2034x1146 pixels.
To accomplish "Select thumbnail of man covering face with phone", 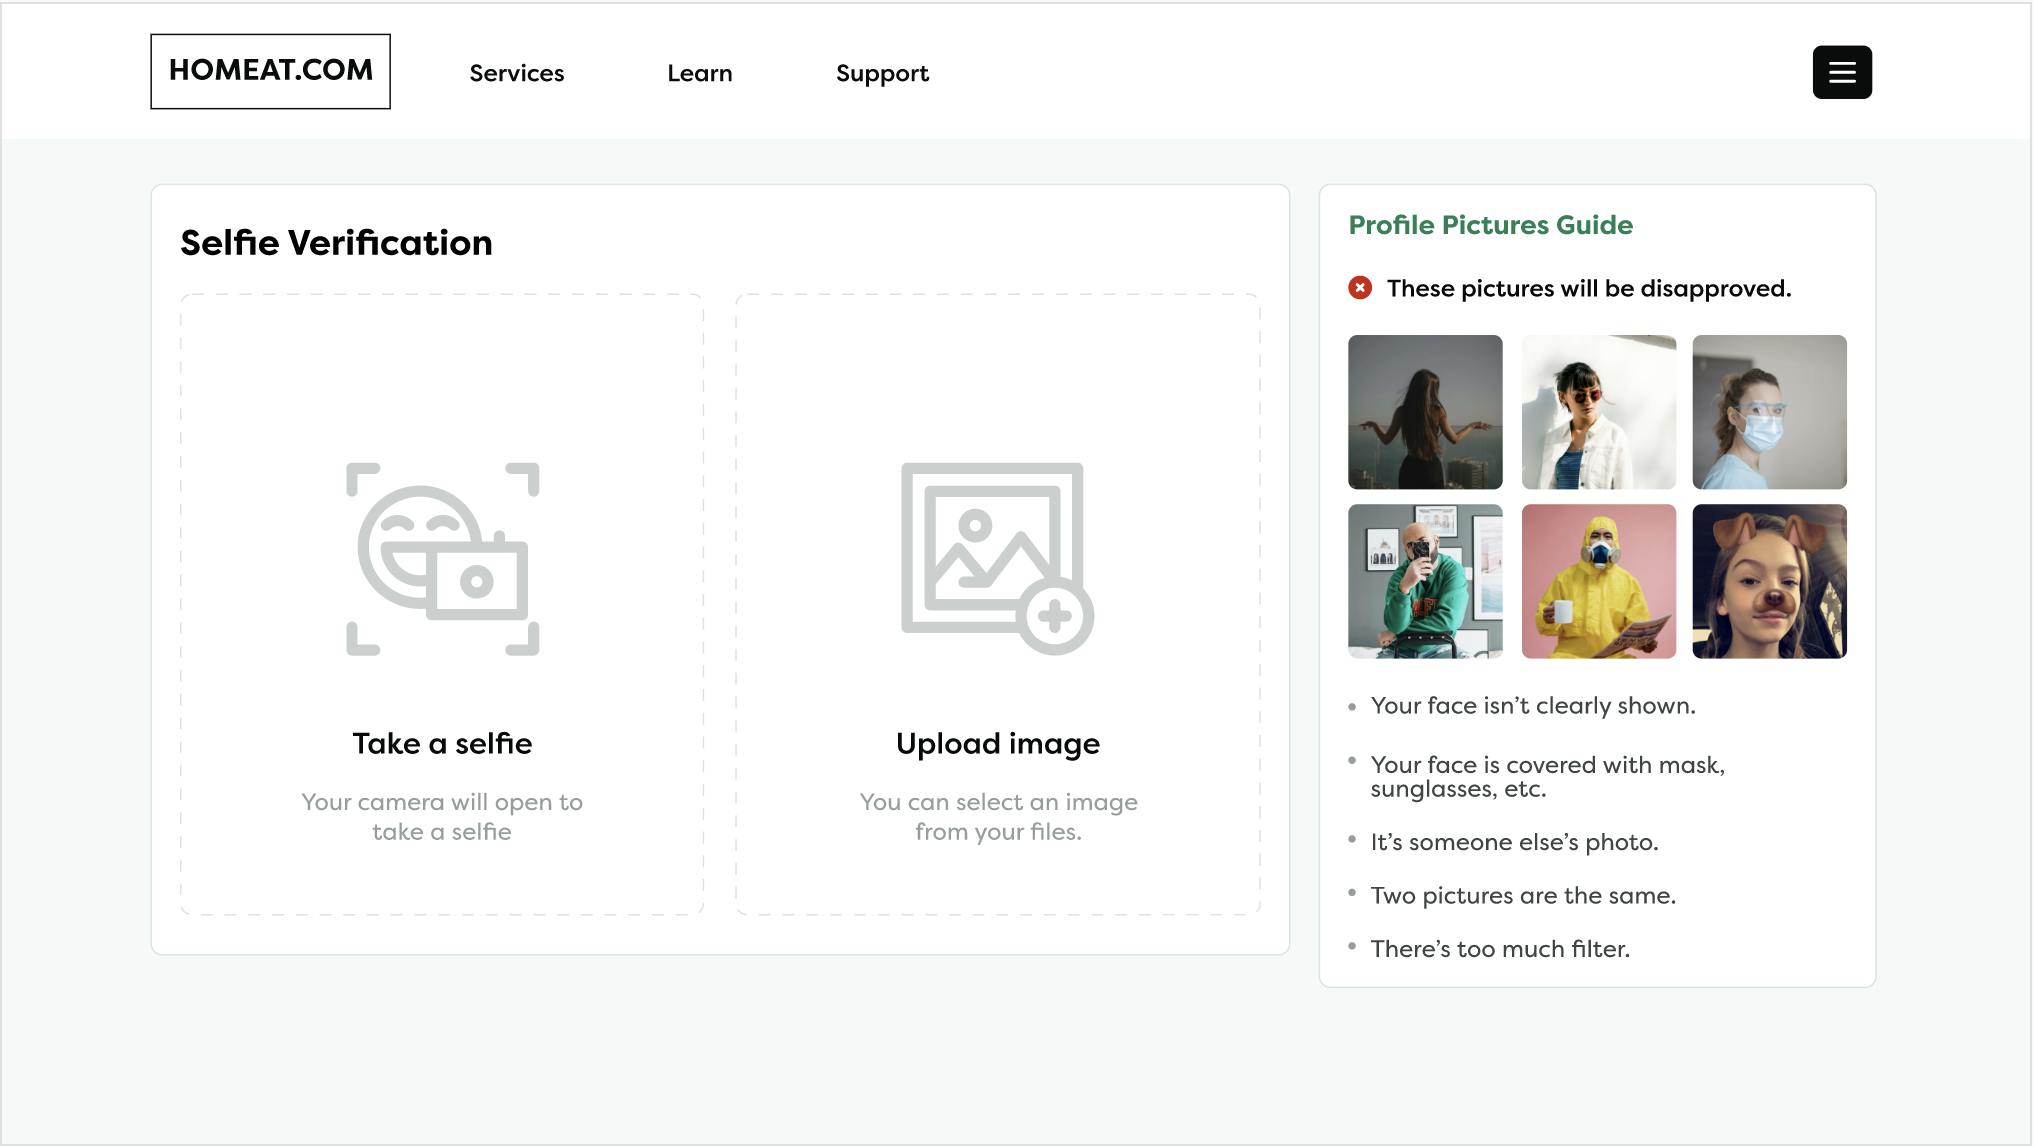I will coord(1424,581).
